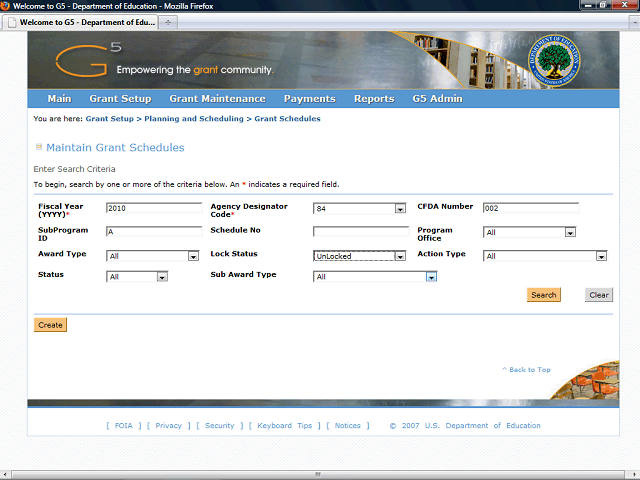This screenshot has width=640, height=480.
Task: Open the G5 Admin menu
Action: coord(438,99)
